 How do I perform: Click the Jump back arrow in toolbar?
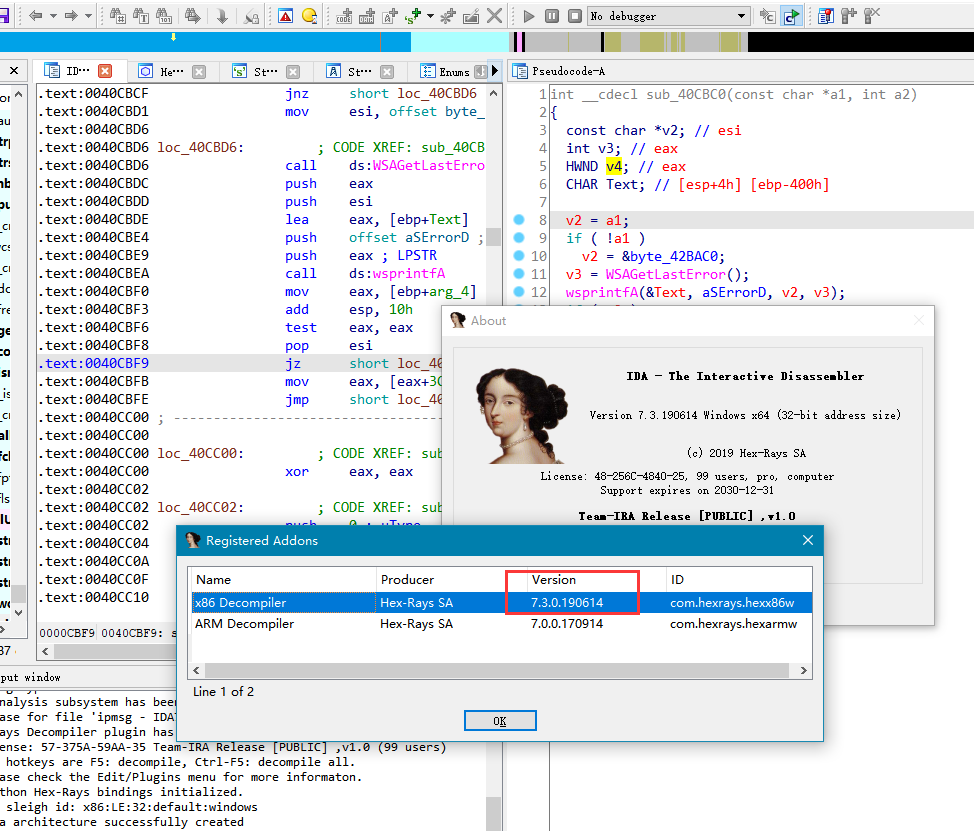point(35,16)
